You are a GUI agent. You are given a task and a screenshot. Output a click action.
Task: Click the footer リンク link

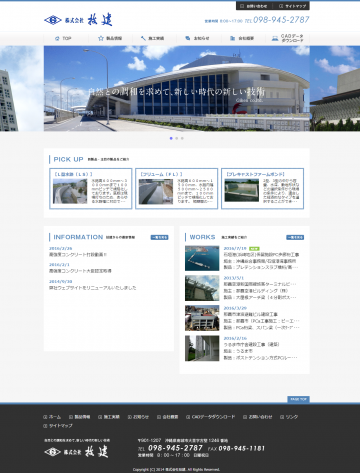tap(289, 417)
